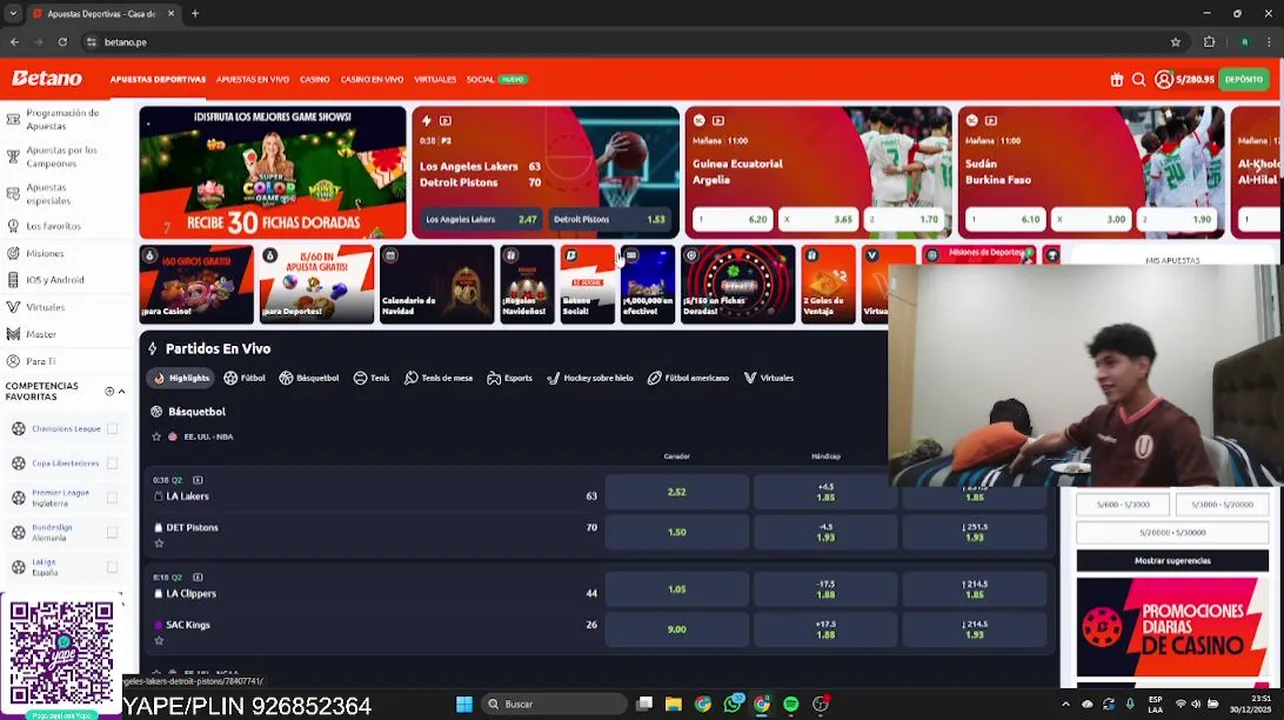Open Misiones in the sidebar

36,254
